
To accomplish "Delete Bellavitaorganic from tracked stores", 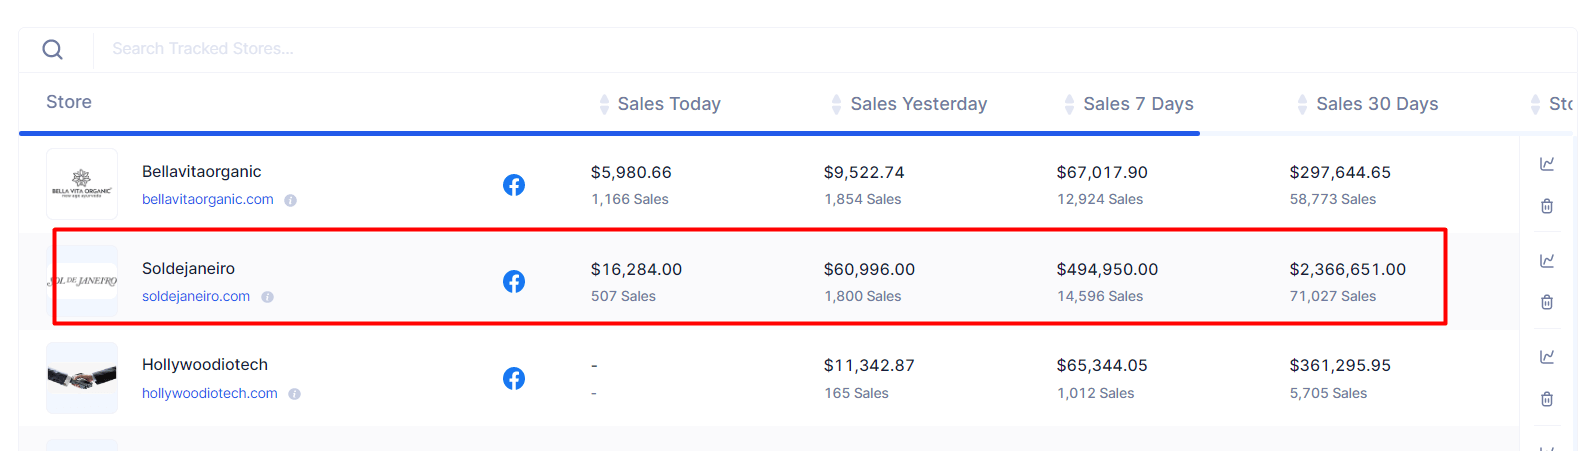I will pos(1547,206).
